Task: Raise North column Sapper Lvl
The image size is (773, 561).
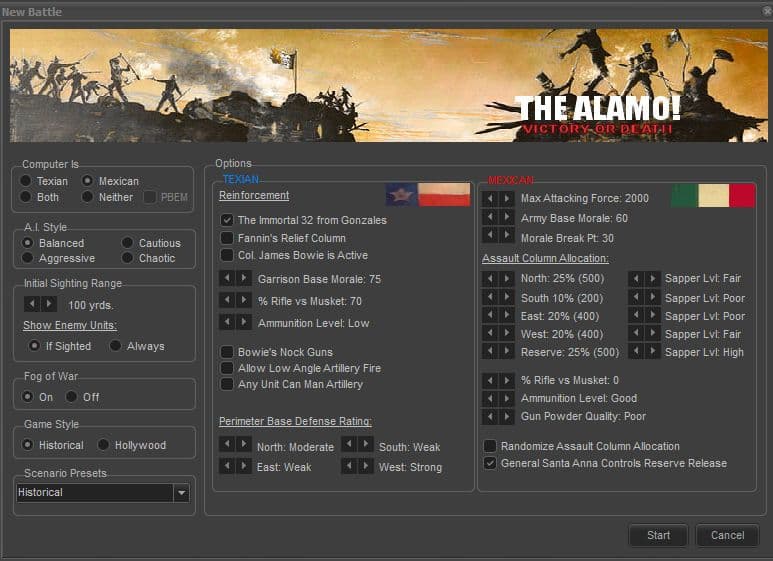Action: pos(653,279)
